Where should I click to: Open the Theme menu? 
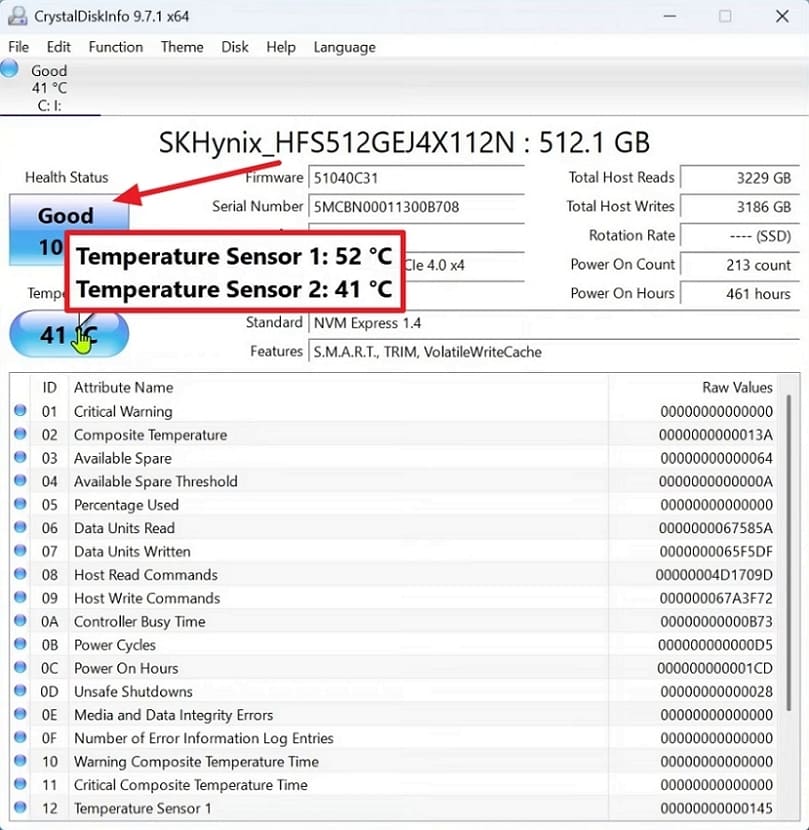point(181,47)
